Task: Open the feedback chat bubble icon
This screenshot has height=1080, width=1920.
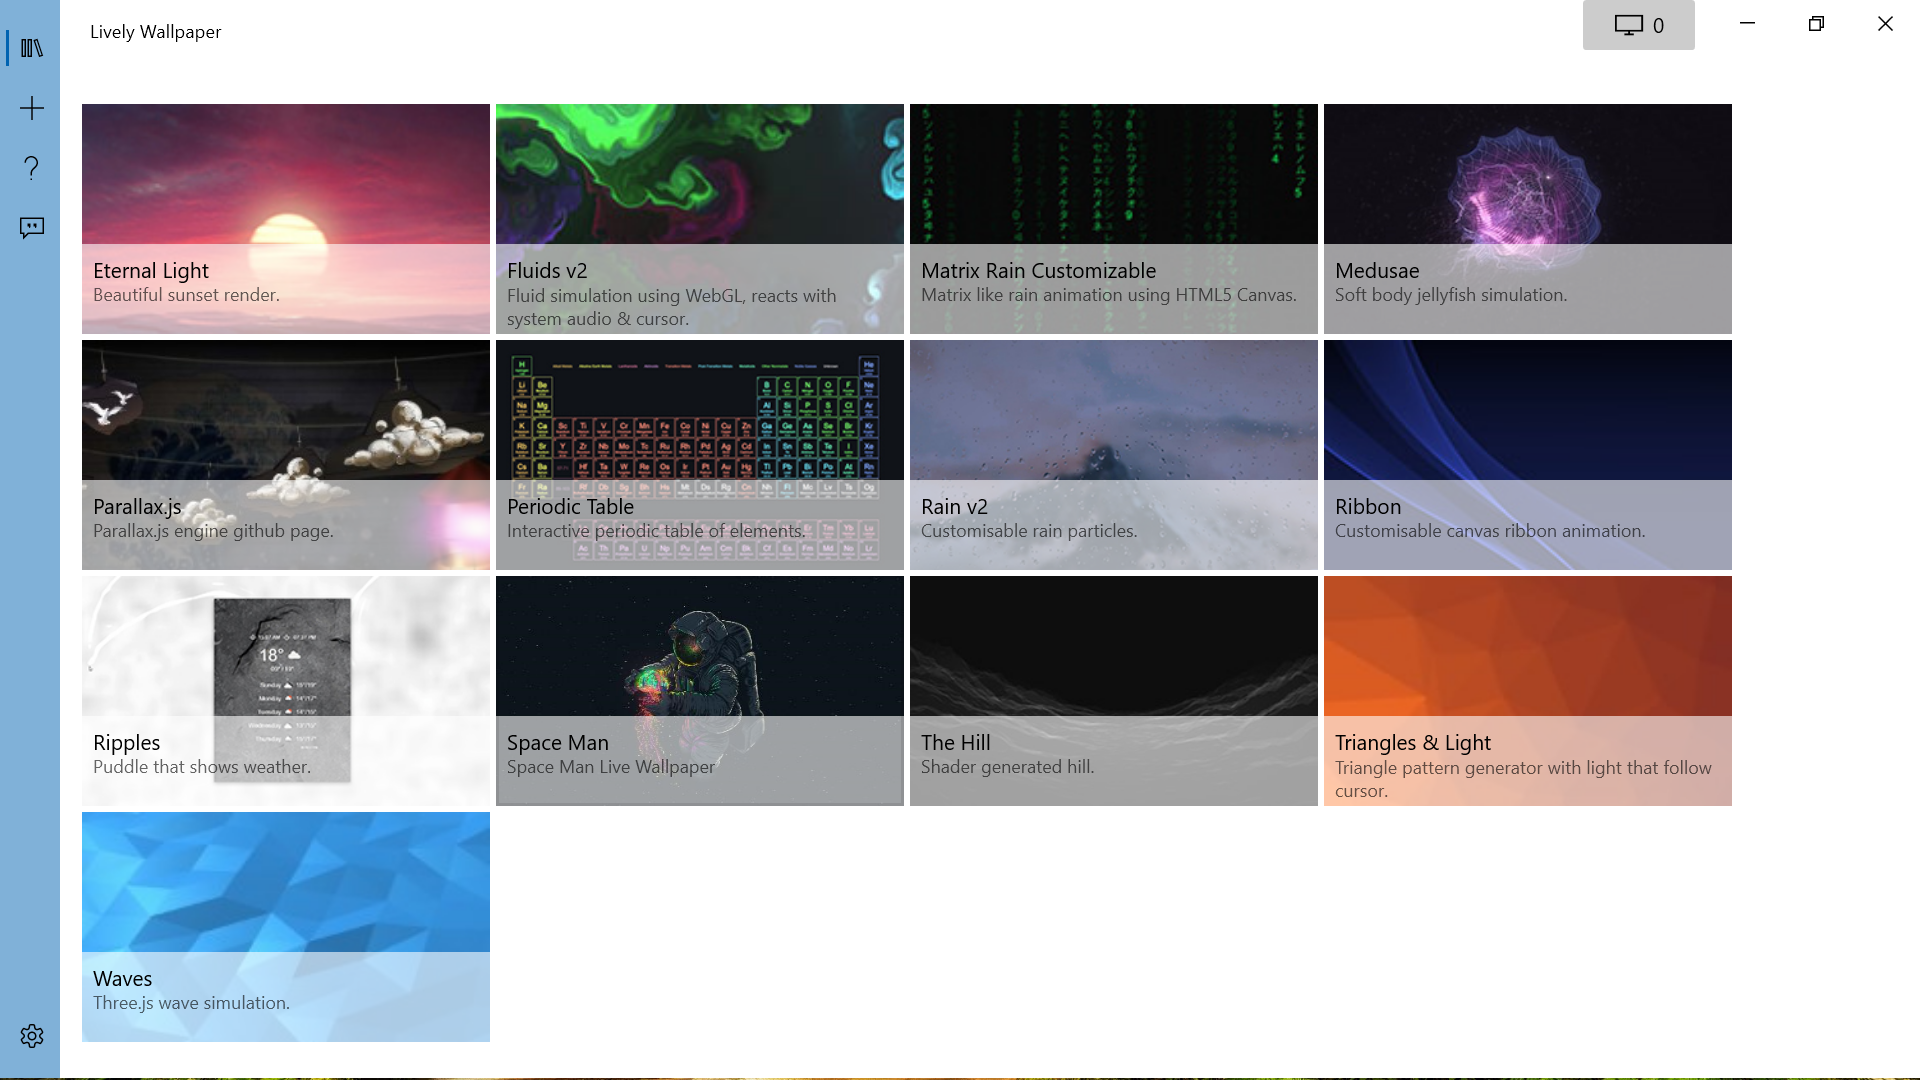Action: (32, 228)
